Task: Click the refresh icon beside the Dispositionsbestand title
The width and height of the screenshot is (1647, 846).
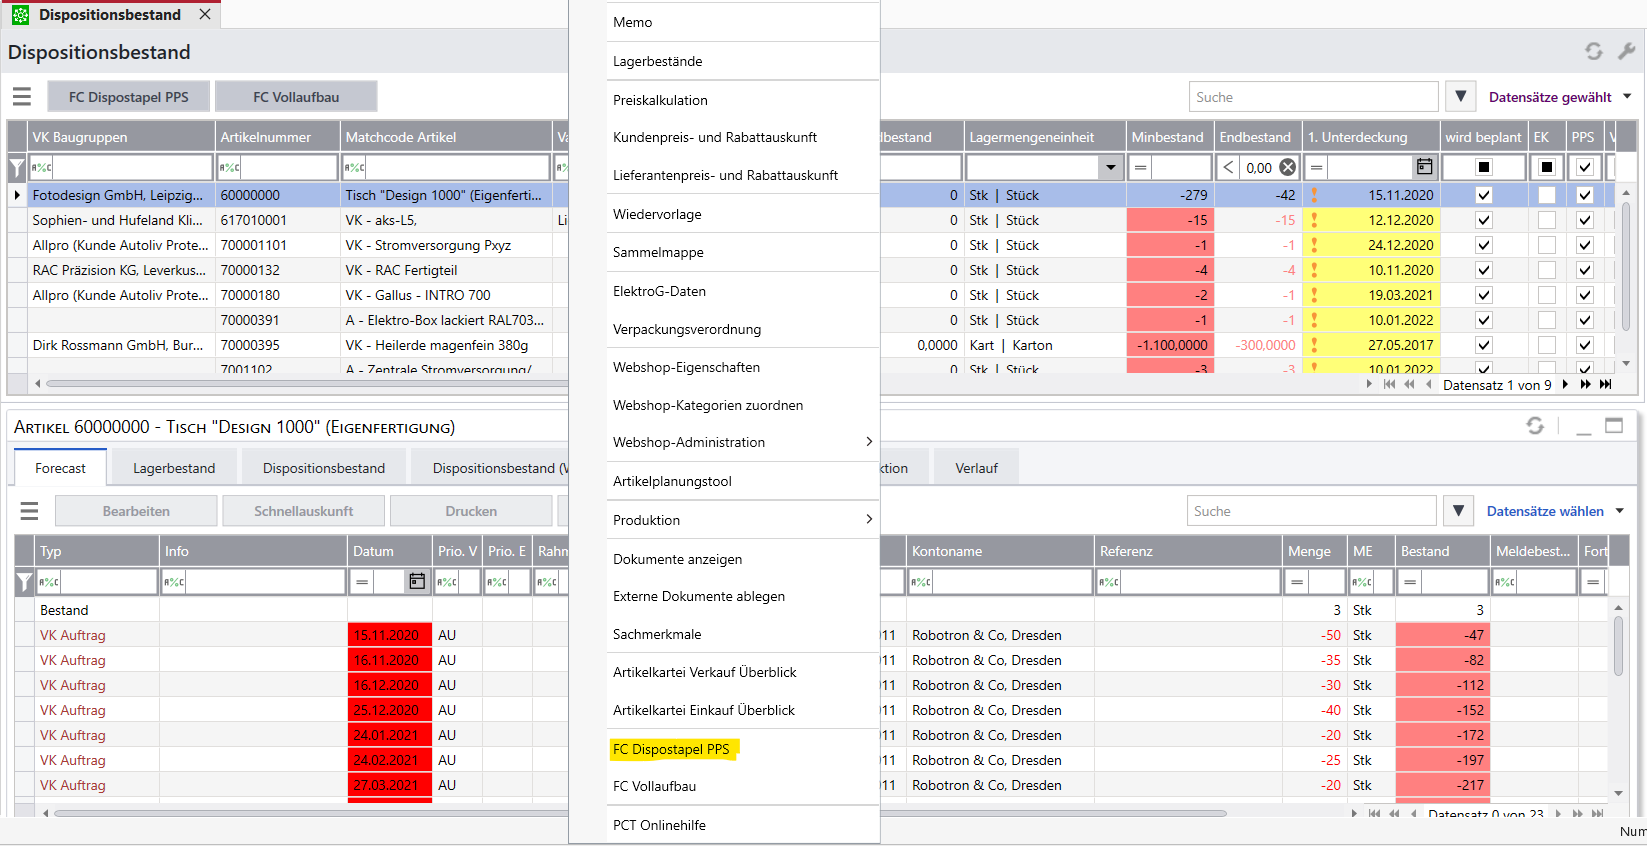Action: click(x=1593, y=51)
